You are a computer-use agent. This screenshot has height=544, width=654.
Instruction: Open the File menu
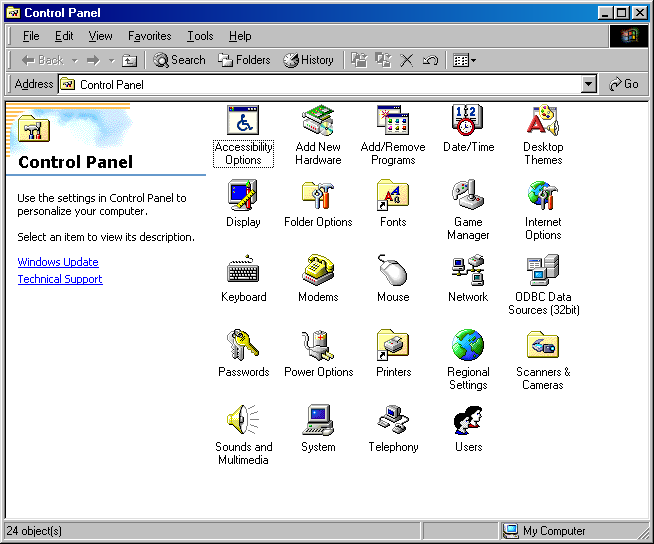click(x=31, y=36)
